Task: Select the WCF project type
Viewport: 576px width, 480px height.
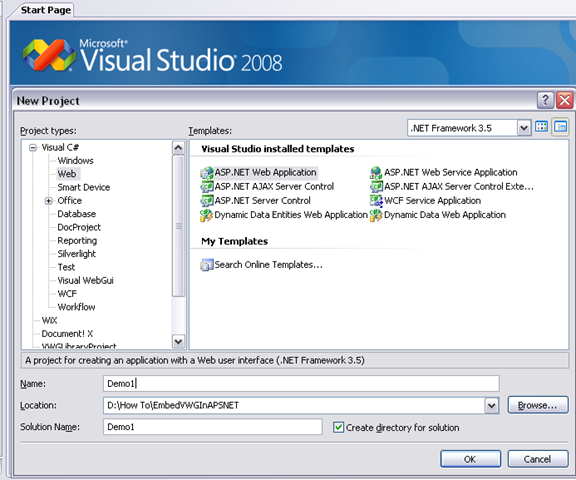Action: point(67,294)
